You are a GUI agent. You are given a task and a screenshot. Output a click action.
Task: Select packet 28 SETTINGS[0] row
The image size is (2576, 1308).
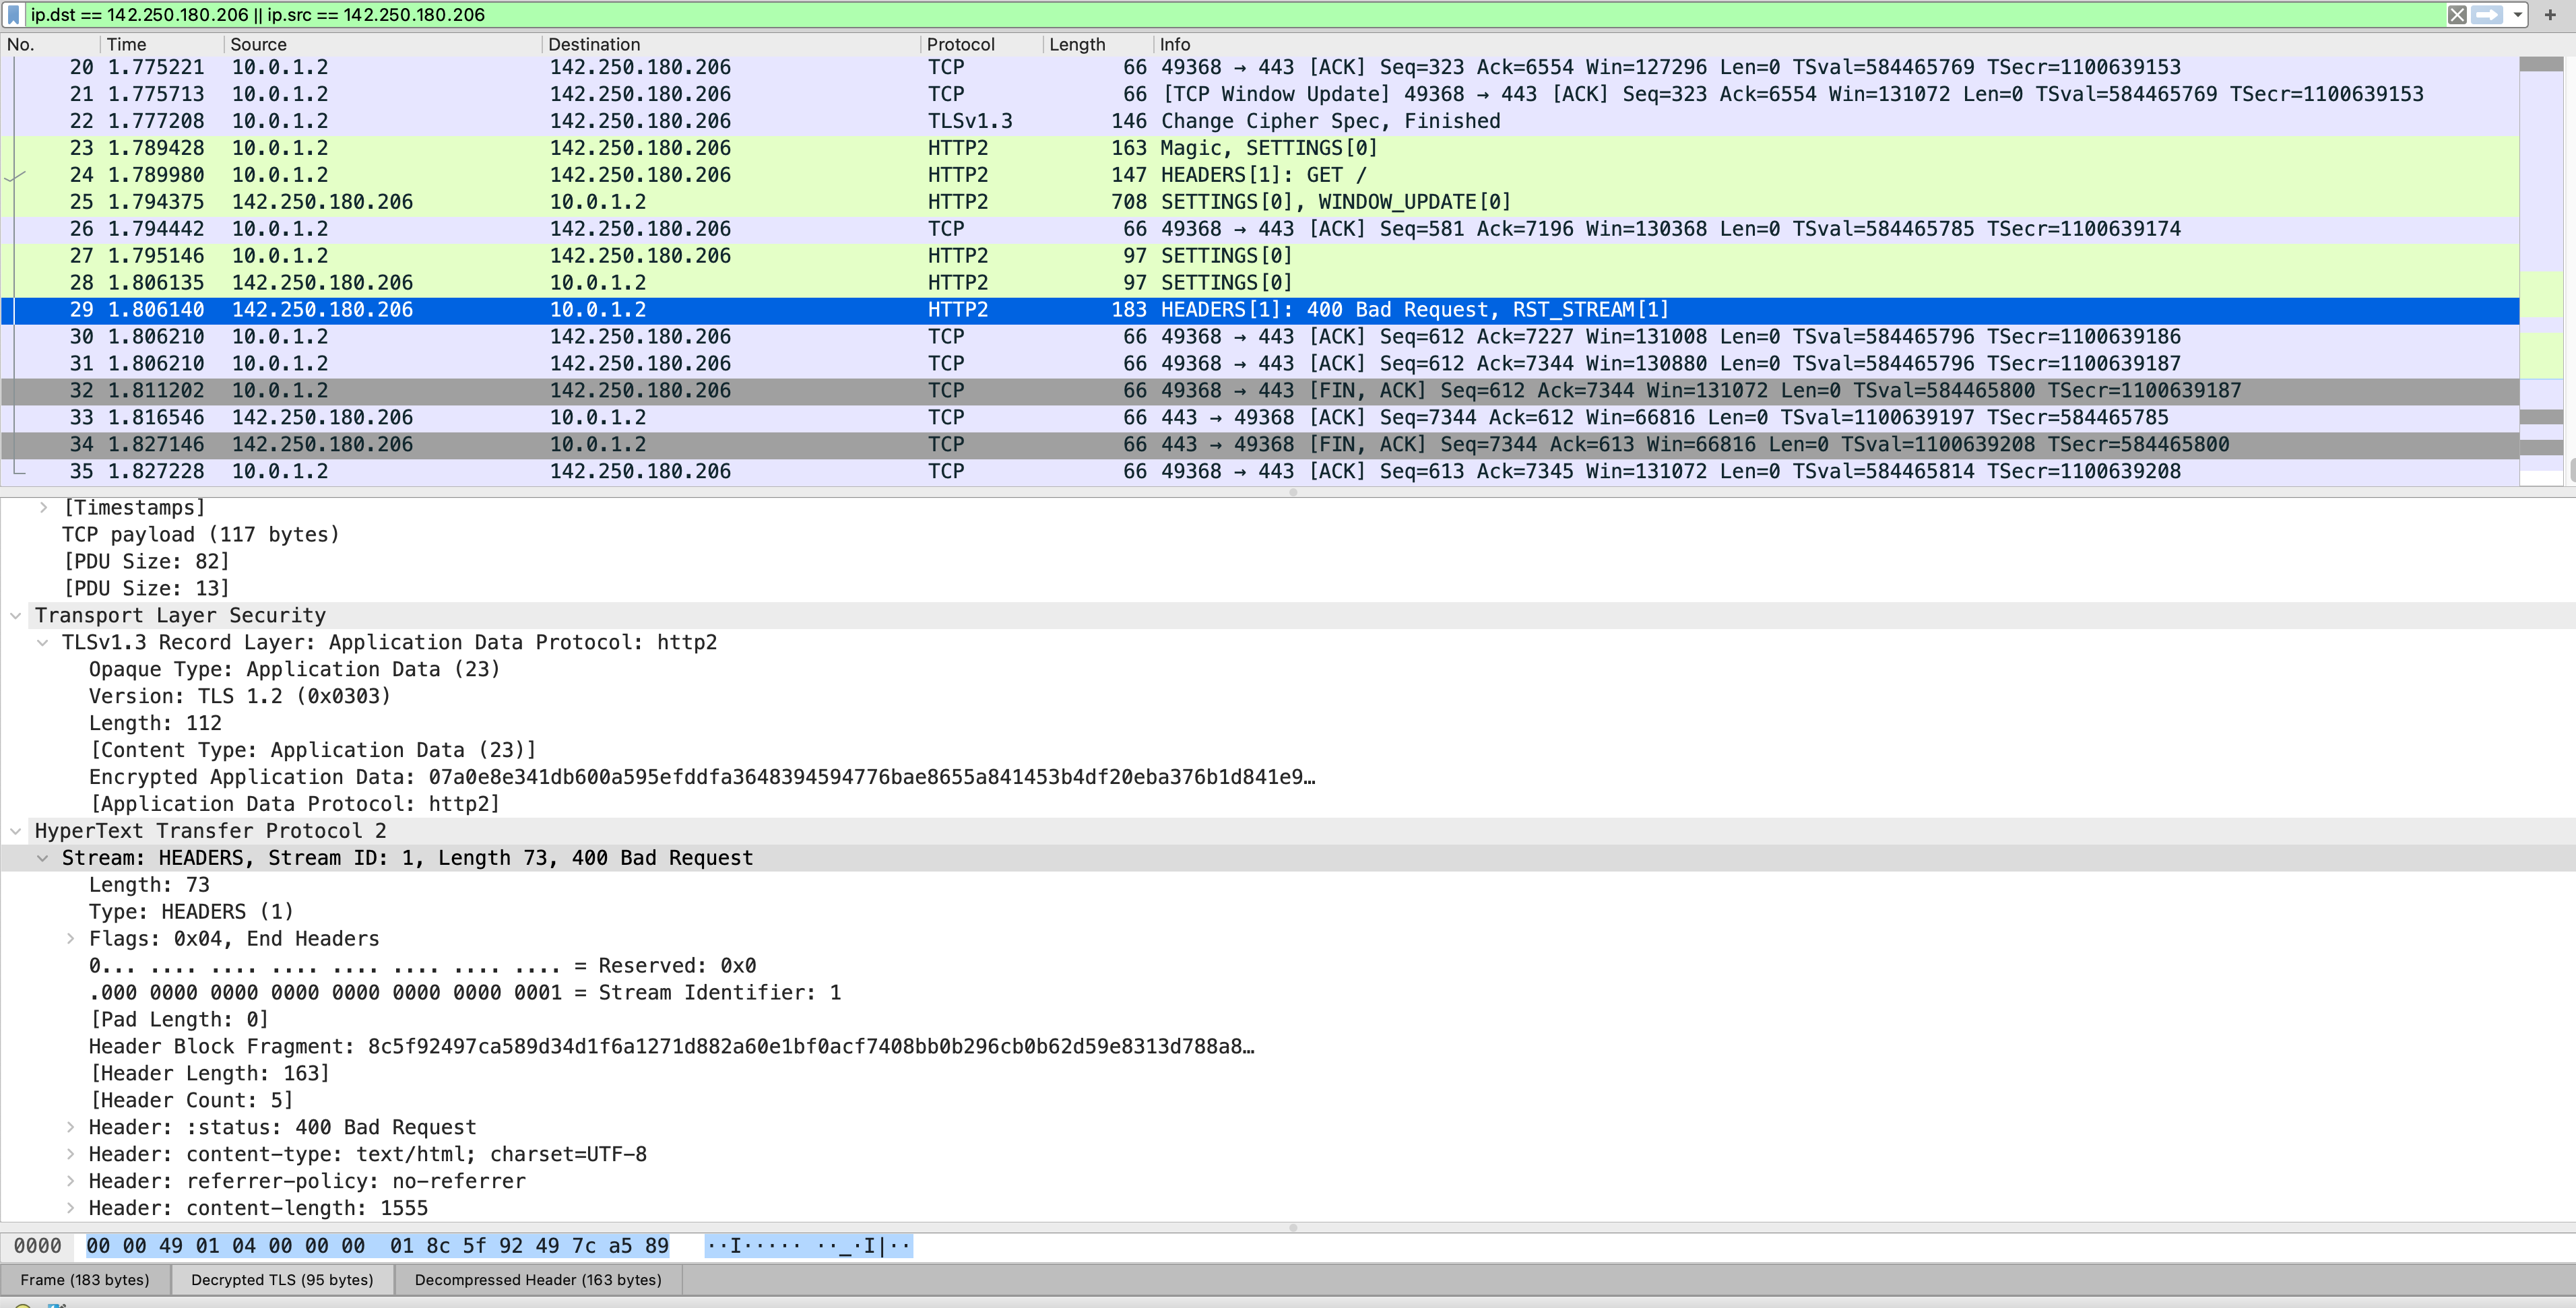pos(1260,283)
